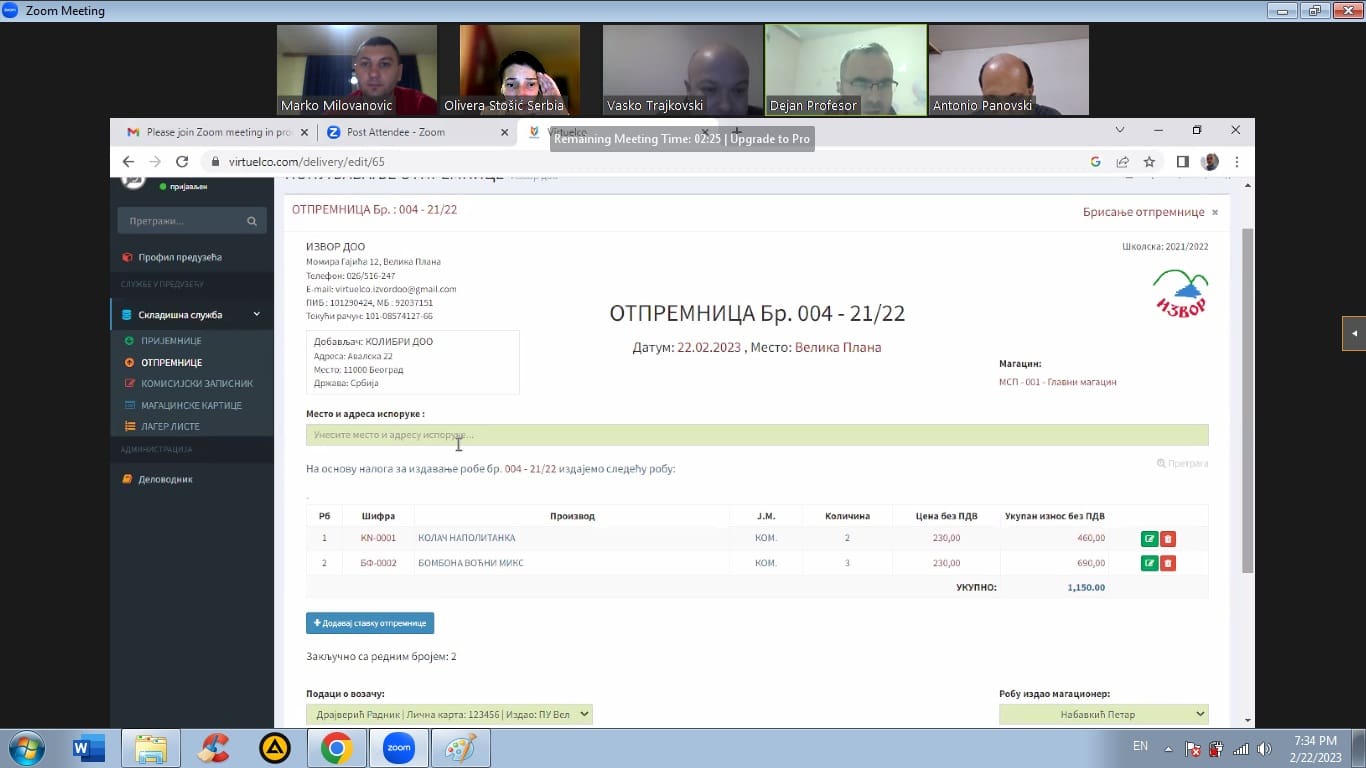Open Zoom app from Windows taskbar
The height and width of the screenshot is (768, 1366).
point(398,748)
